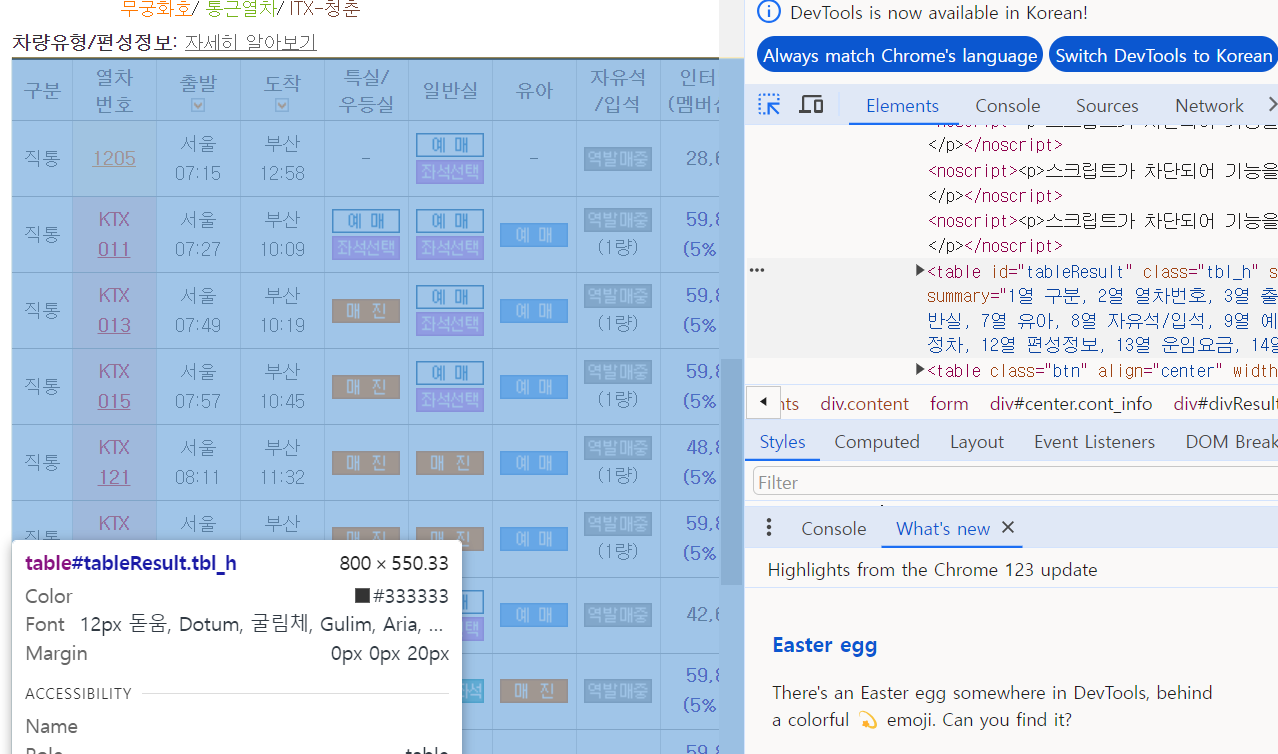Click Always match Chrome's language button
The image size is (1278, 754).
pos(900,55)
